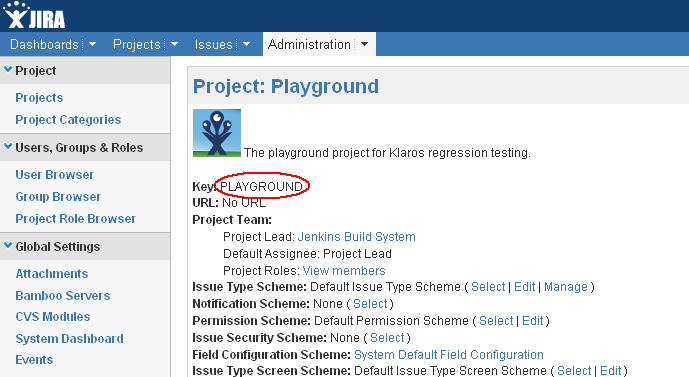View members of project roles

344,270
